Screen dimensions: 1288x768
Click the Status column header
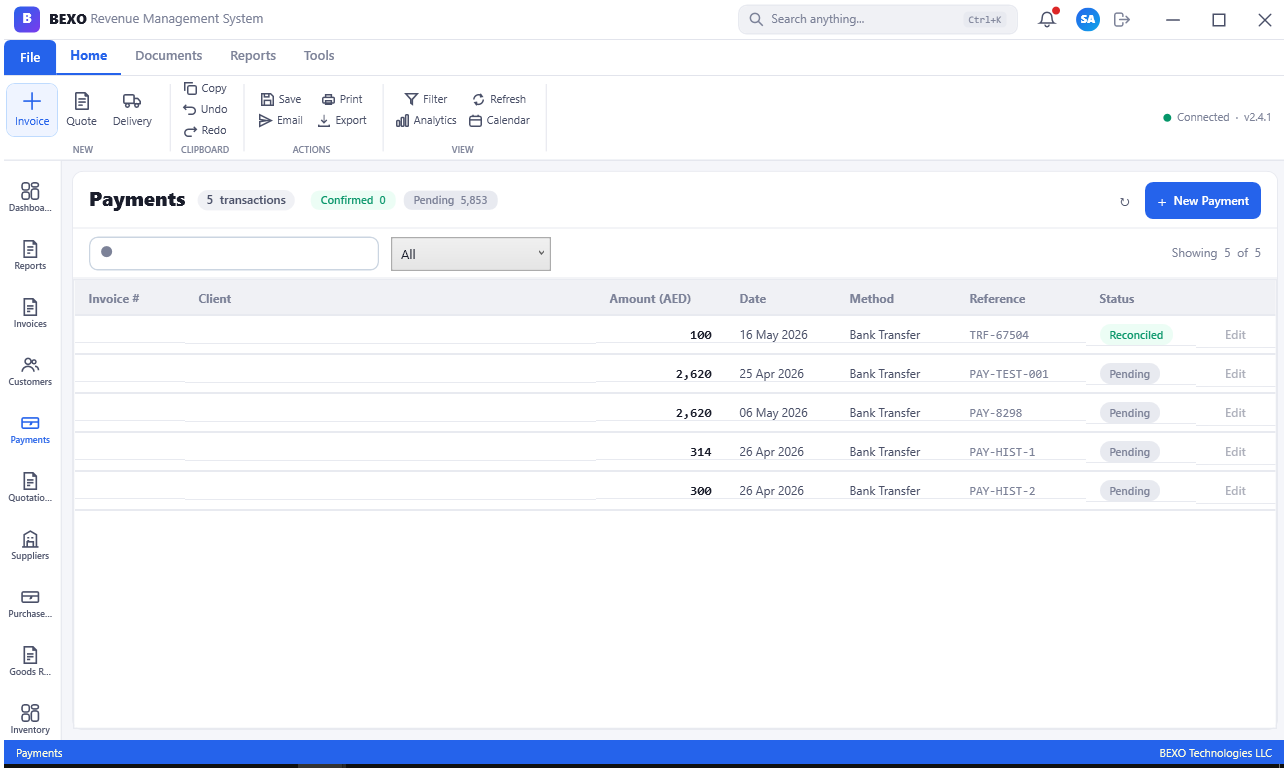tap(1117, 299)
